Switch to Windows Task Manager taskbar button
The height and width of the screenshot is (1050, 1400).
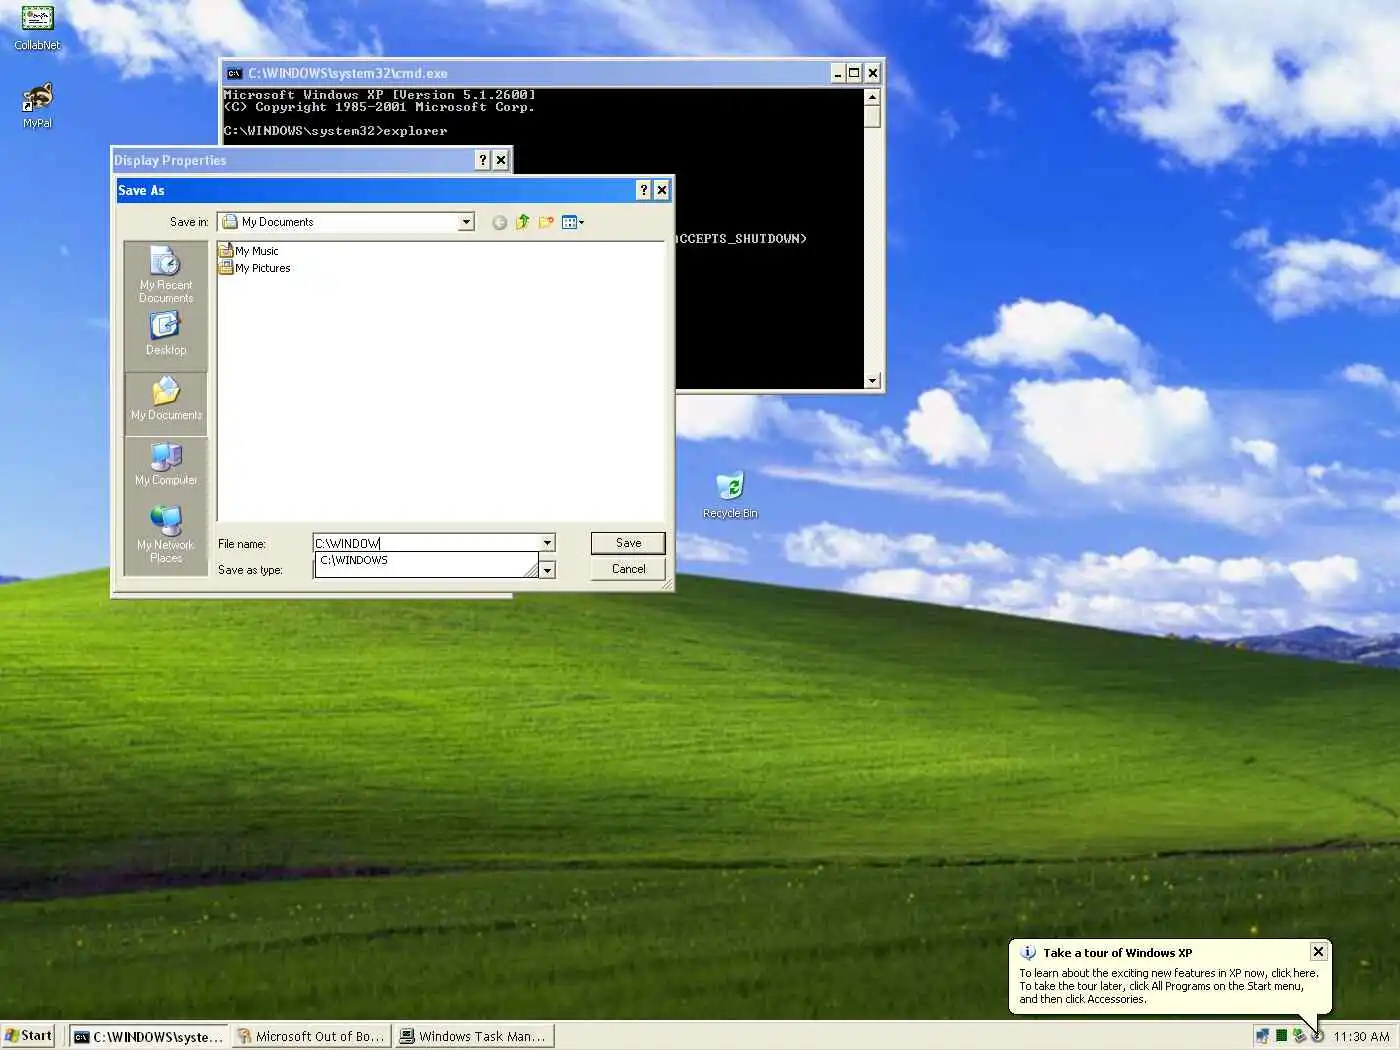474,1036
